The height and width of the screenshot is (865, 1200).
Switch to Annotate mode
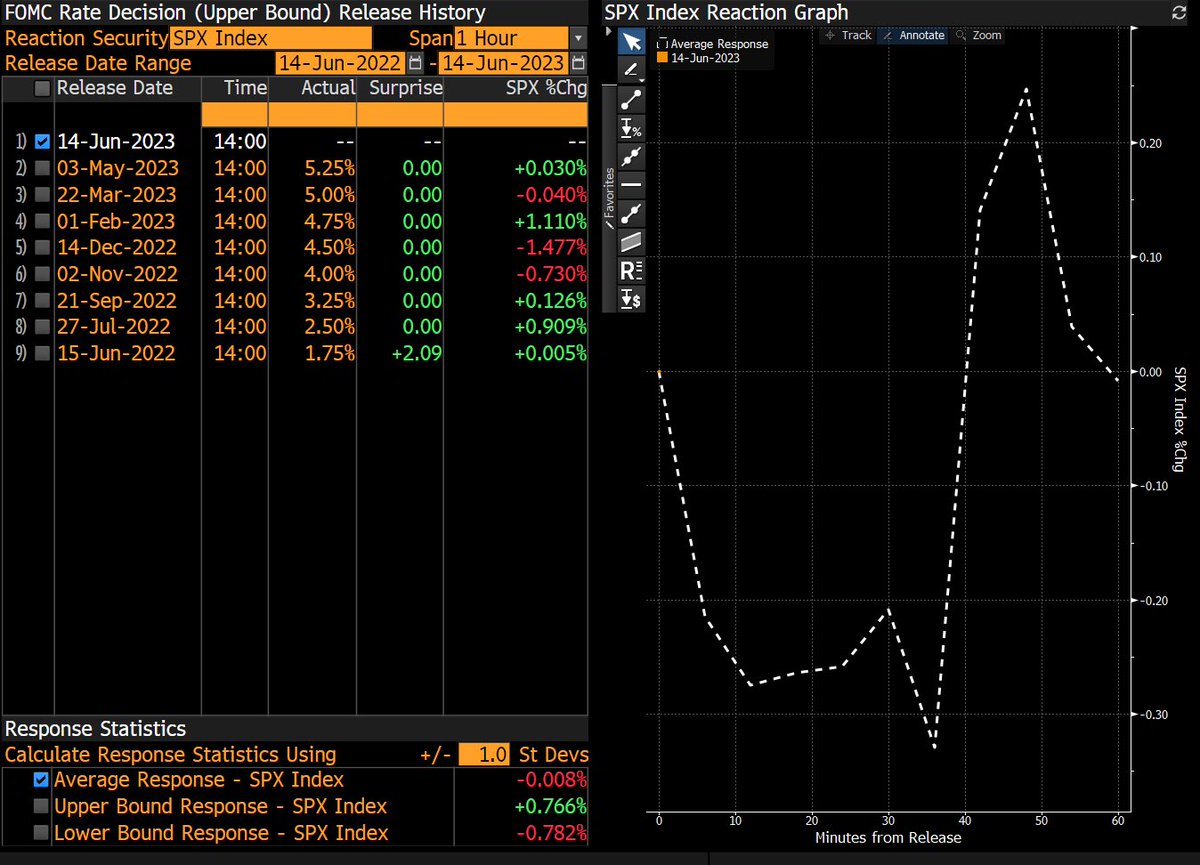pyautogui.click(x=913, y=35)
